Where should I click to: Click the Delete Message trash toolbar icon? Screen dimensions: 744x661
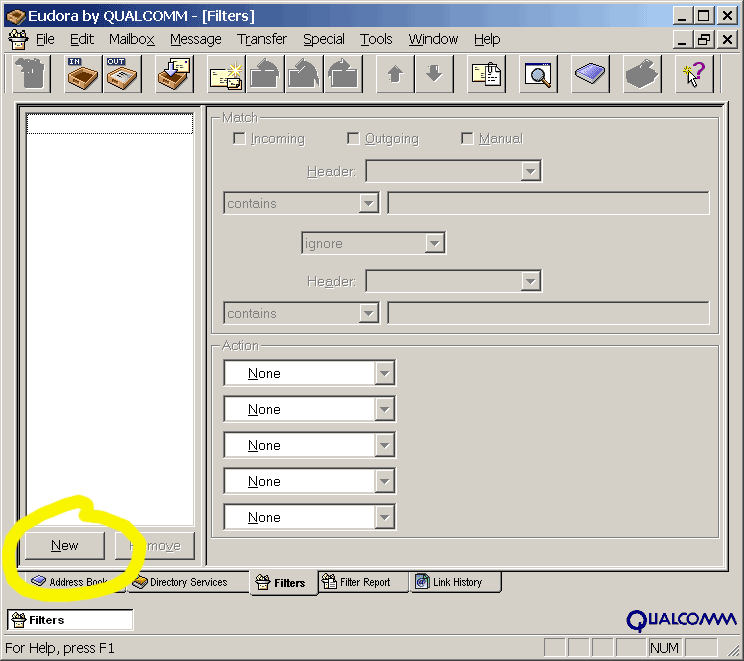pos(31,74)
